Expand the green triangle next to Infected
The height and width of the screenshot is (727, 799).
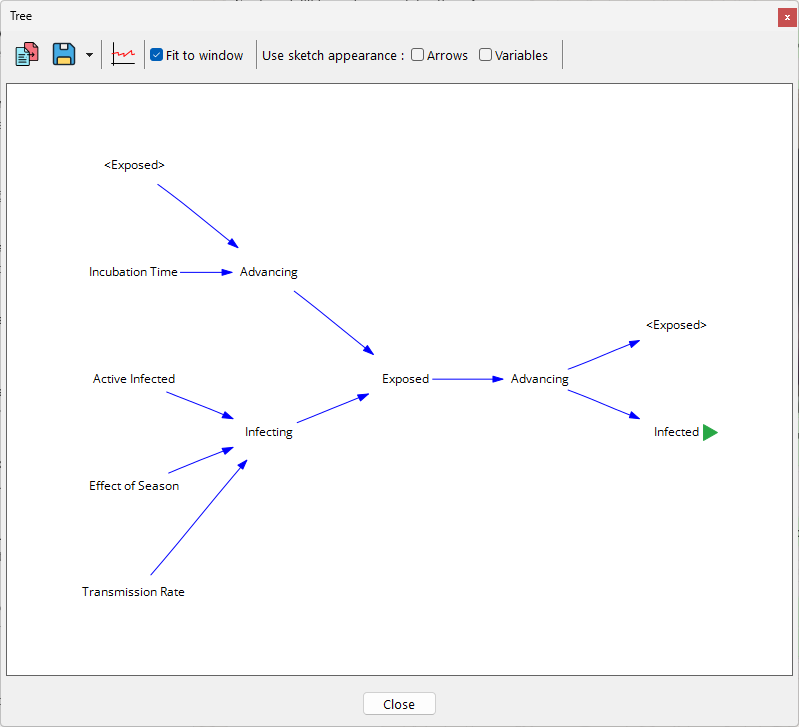tap(710, 432)
